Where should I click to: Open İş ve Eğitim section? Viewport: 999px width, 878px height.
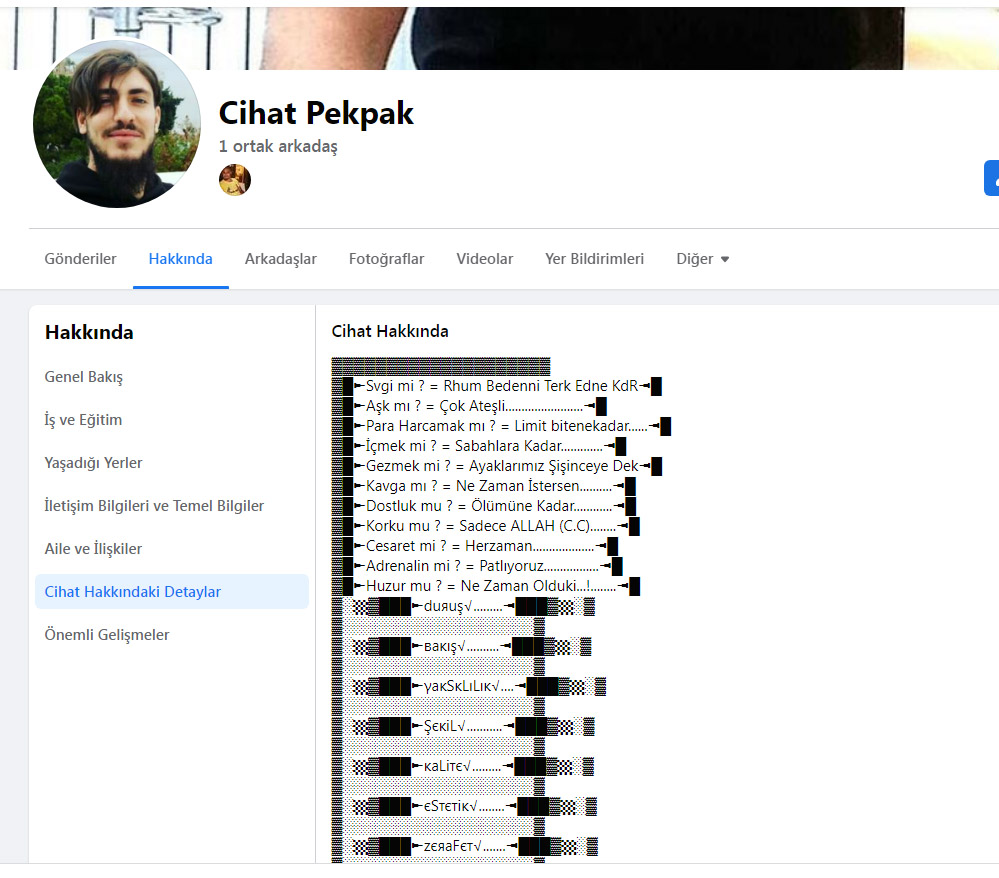tap(83, 420)
